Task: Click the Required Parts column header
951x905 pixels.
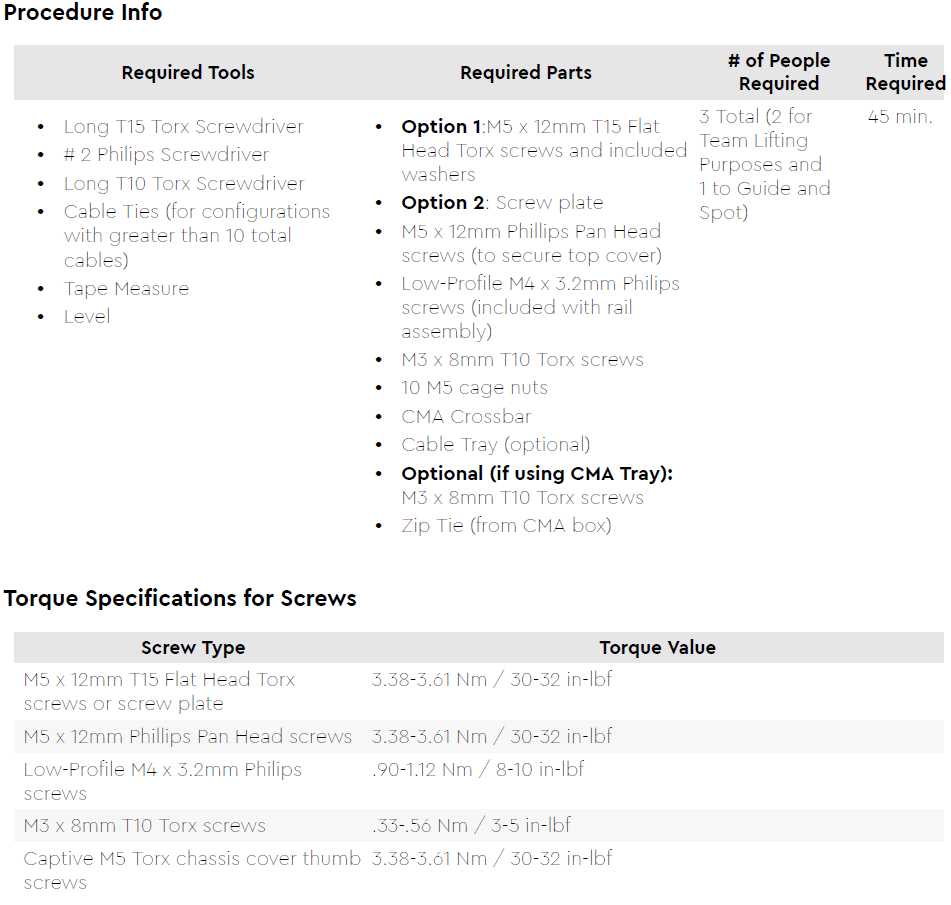Action: (x=526, y=72)
